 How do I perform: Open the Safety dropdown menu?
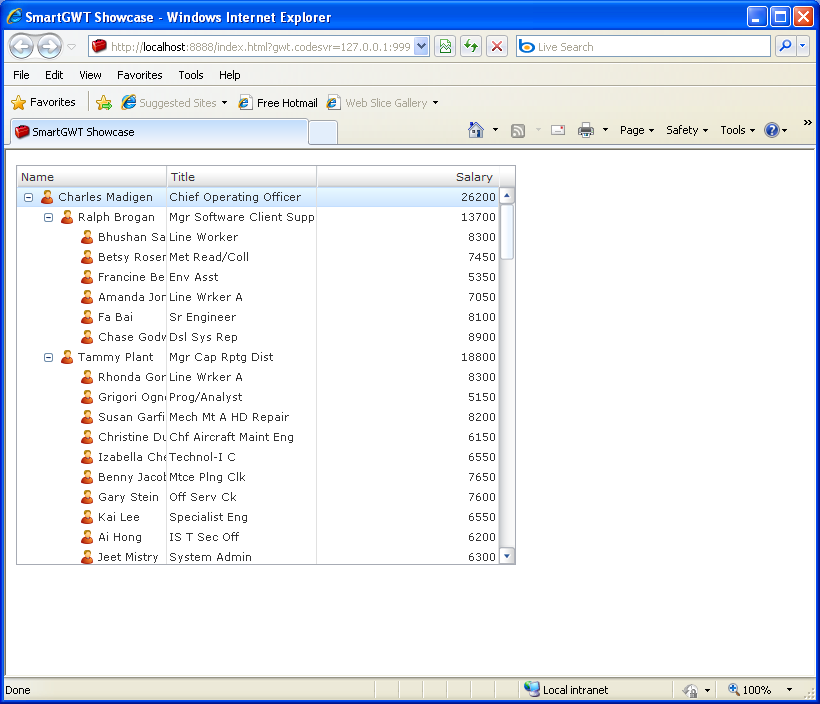pyautogui.click(x=686, y=130)
